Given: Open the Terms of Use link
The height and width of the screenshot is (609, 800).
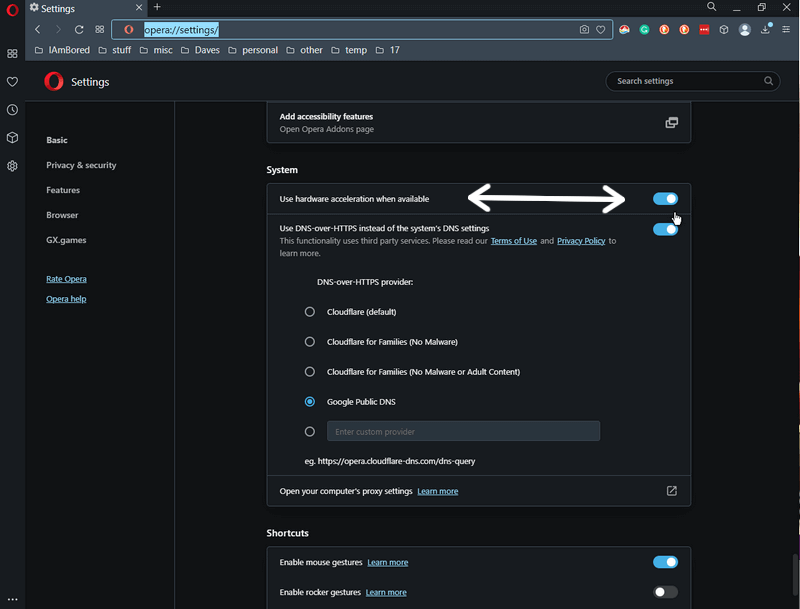Looking at the screenshot, I should pos(514,241).
